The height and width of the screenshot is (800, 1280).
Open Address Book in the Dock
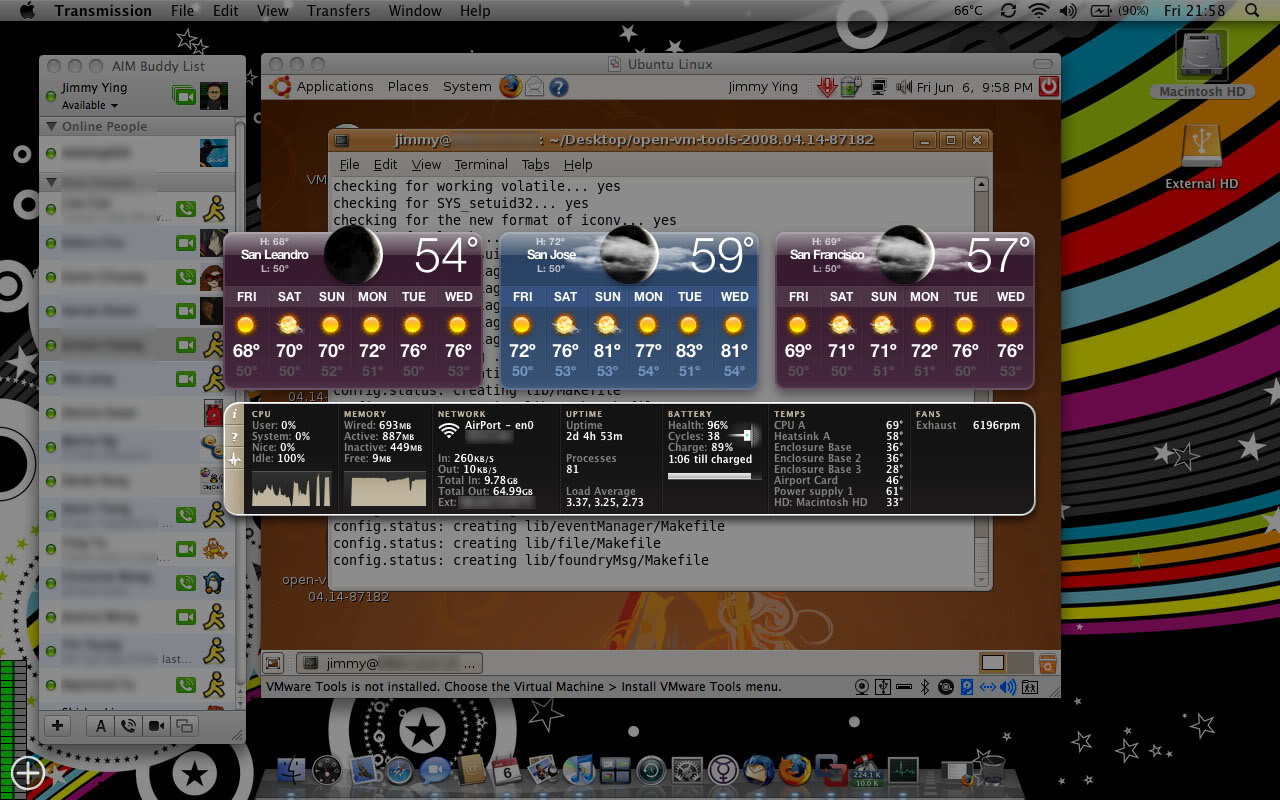pyautogui.click(x=471, y=771)
